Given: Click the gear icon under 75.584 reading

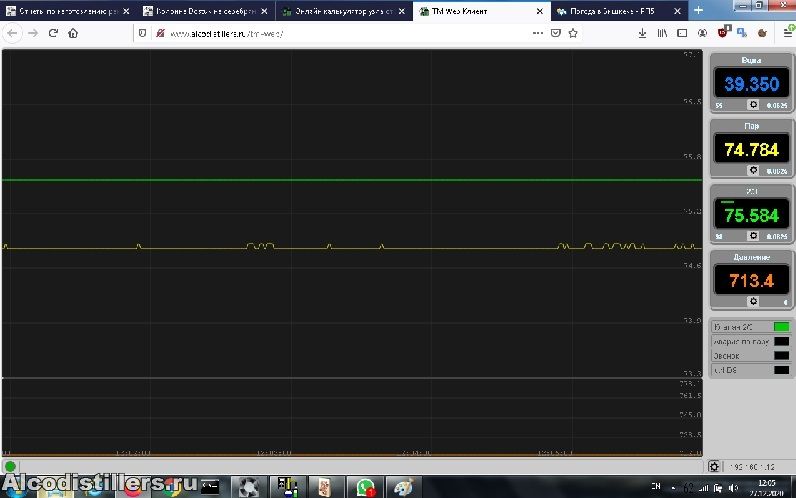Looking at the screenshot, I should coord(752,236).
